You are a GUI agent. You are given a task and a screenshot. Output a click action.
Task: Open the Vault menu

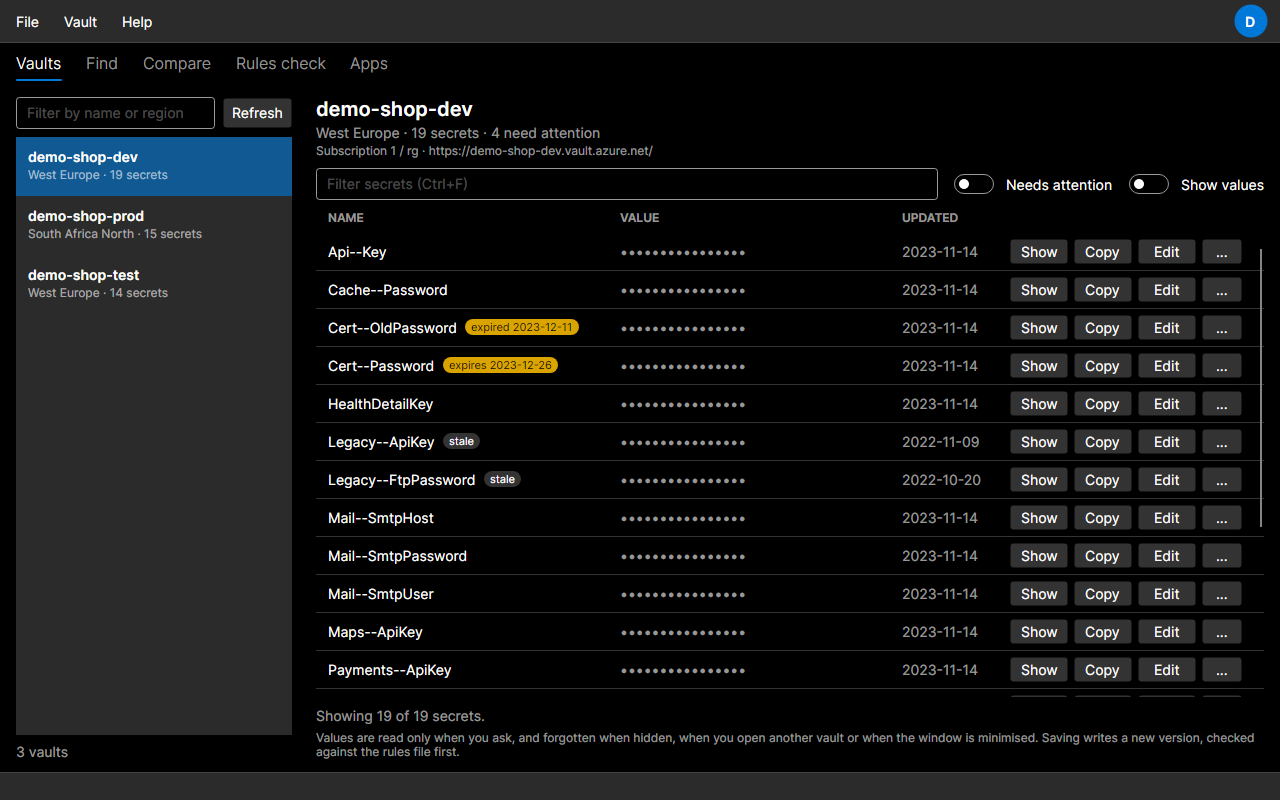pos(80,22)
